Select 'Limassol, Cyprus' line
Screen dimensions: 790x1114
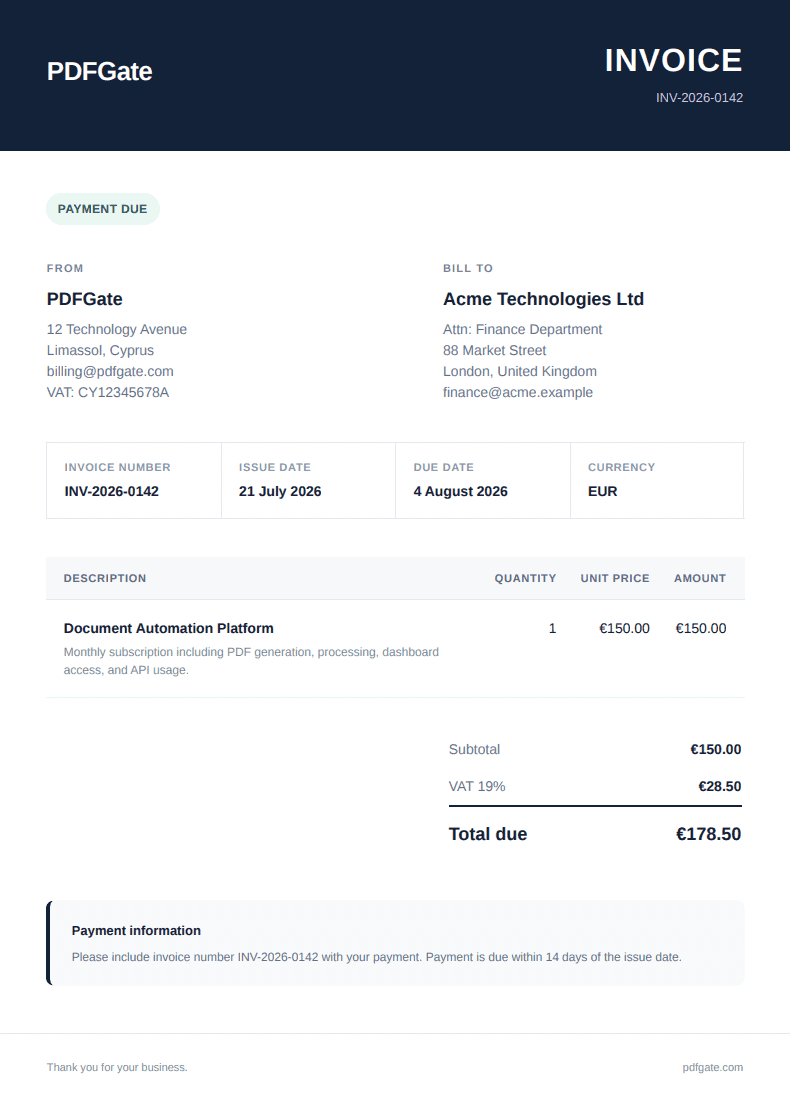pos(100,350)
